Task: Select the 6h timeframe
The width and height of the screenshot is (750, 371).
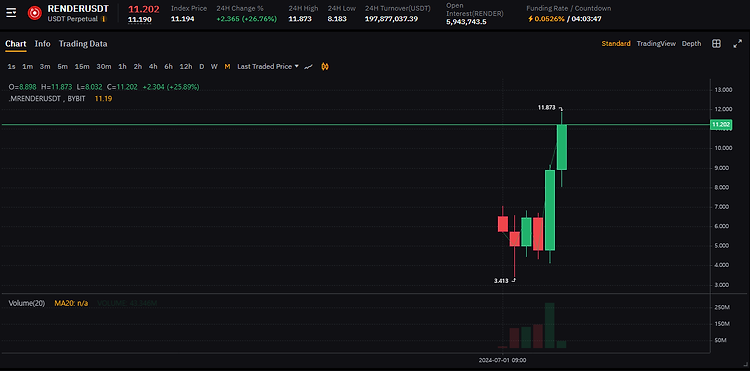Action: pyautogui.click(x=168, y=66)
